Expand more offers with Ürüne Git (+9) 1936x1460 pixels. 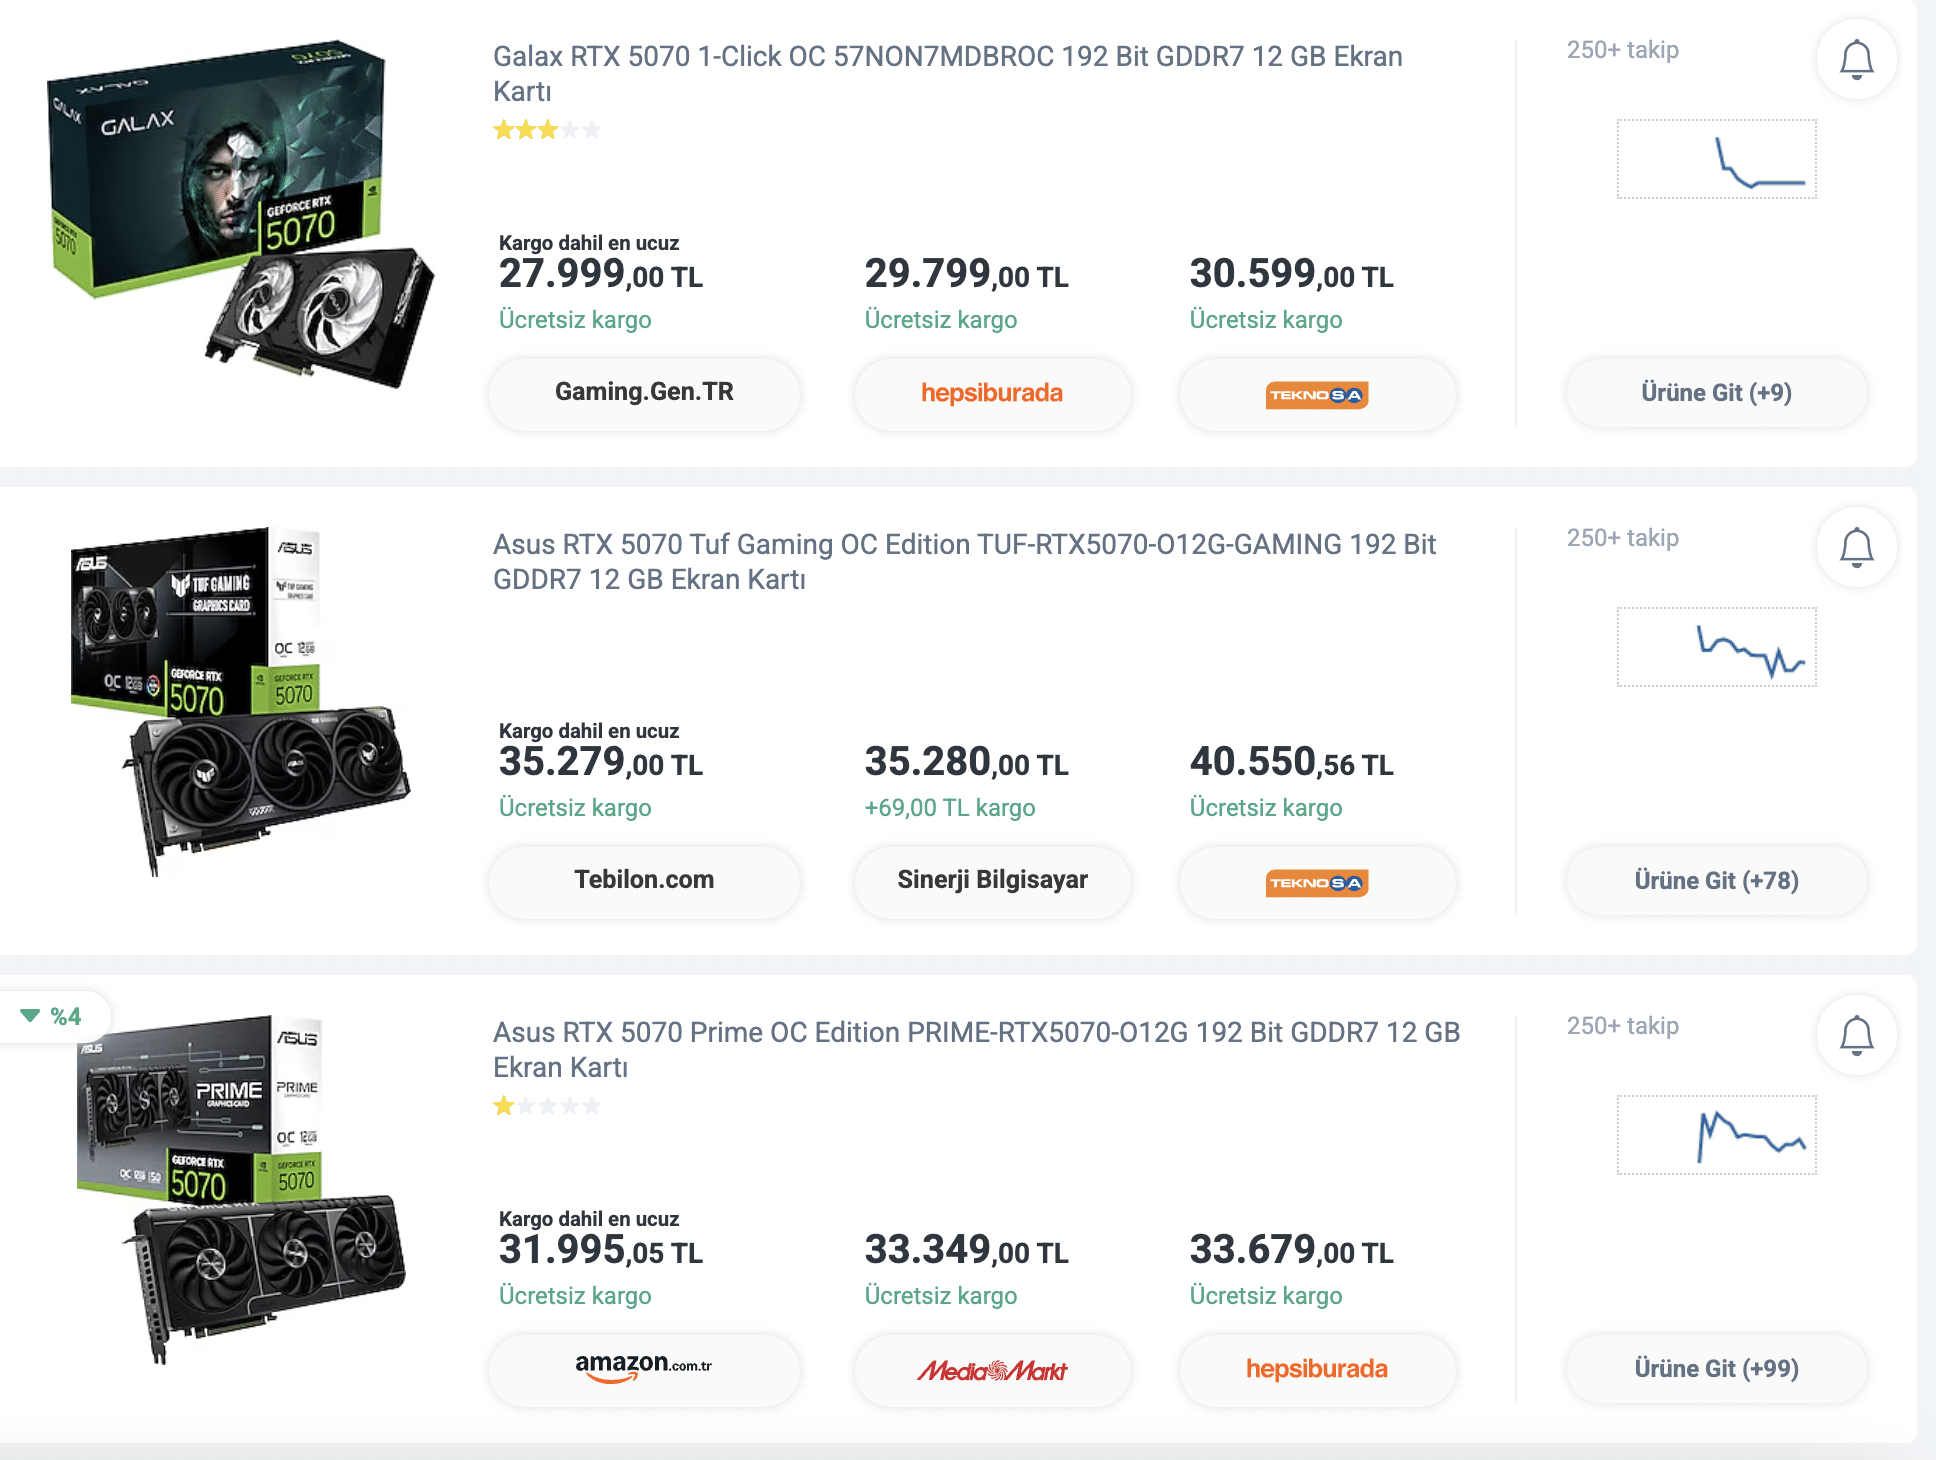pos(1716,394)
